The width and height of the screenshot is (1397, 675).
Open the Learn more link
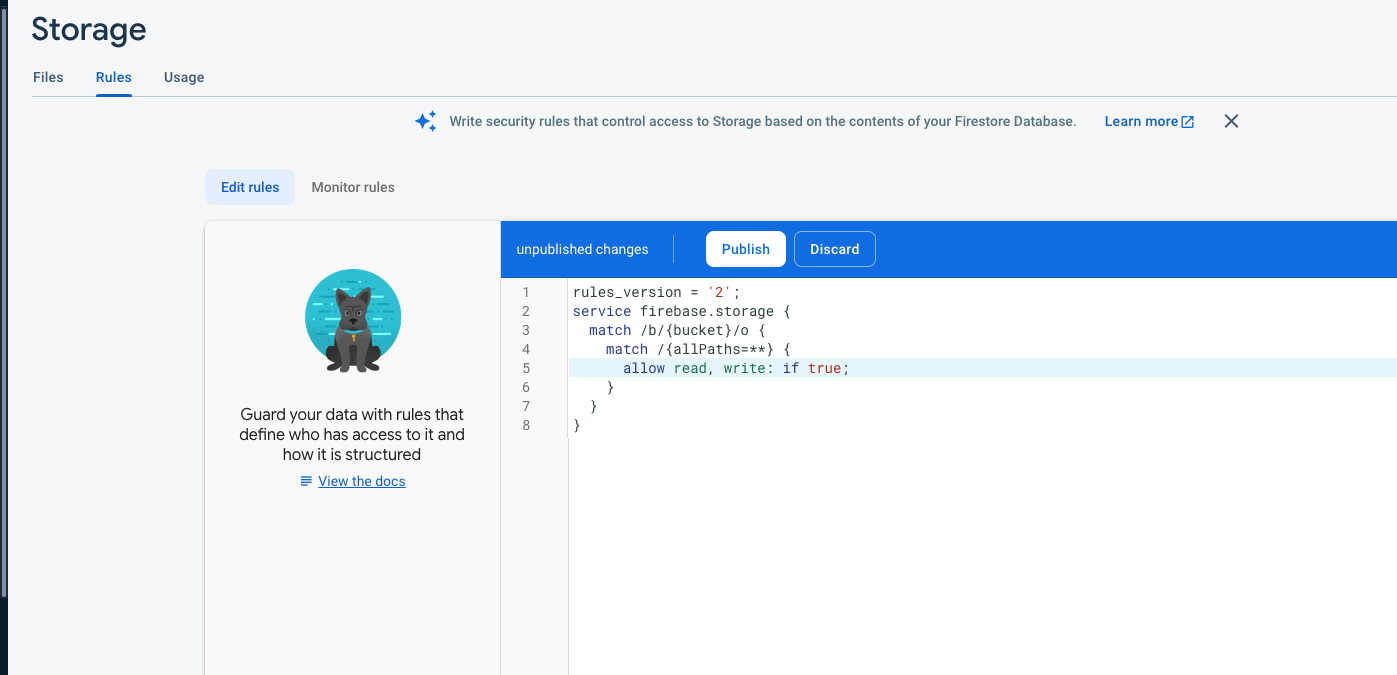1140,121
